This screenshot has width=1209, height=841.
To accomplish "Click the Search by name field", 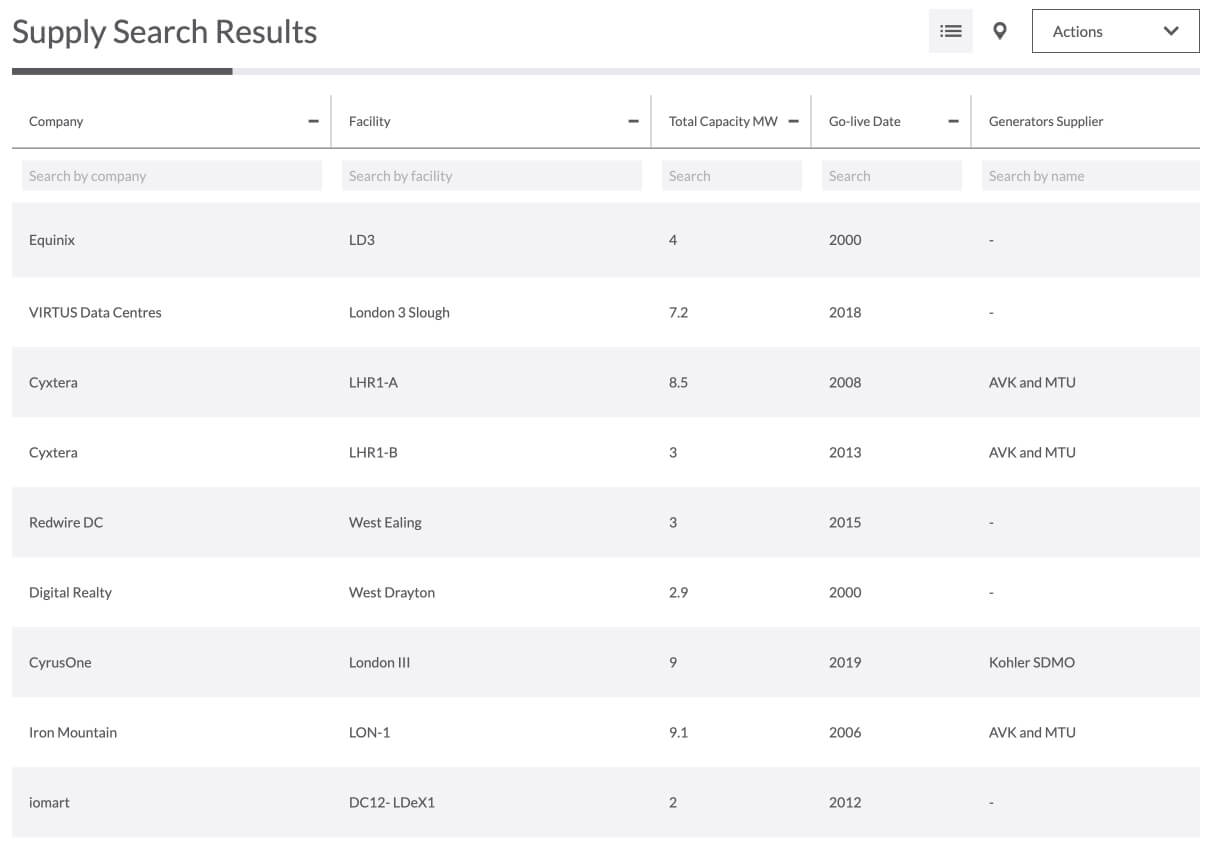I will point(1090,176).
